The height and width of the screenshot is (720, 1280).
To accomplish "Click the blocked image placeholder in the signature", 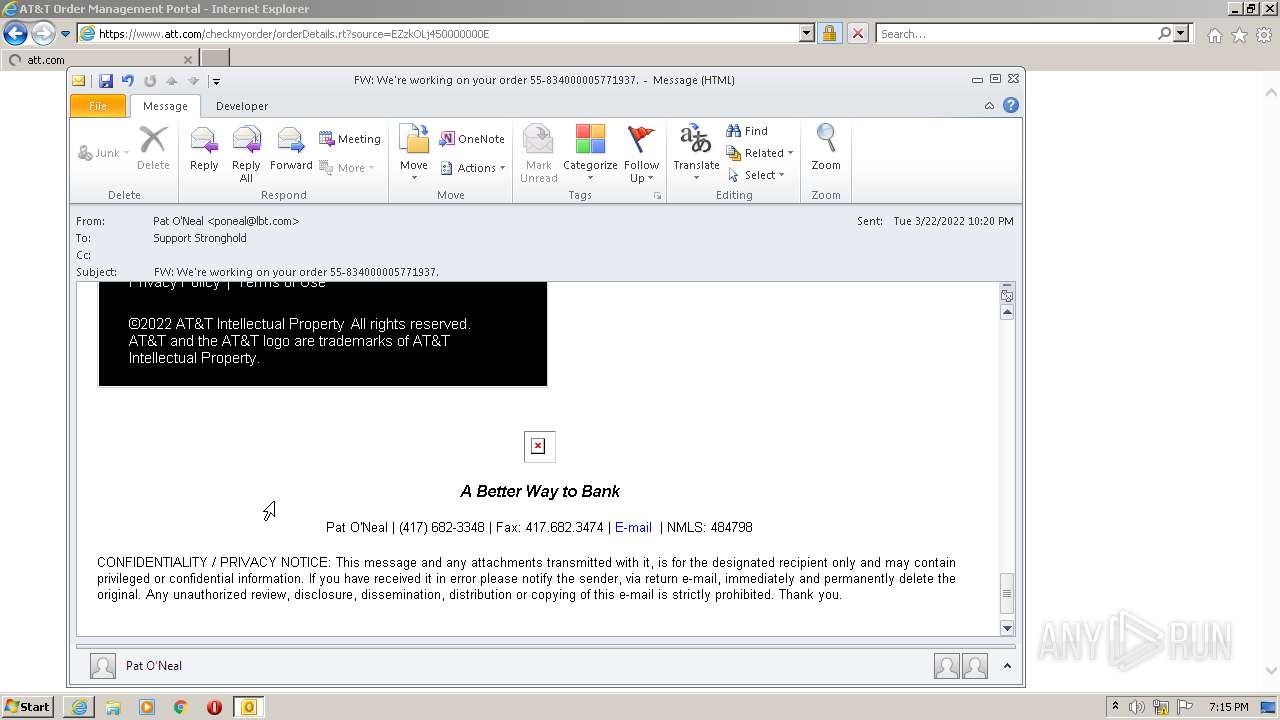I will point(538,446).
